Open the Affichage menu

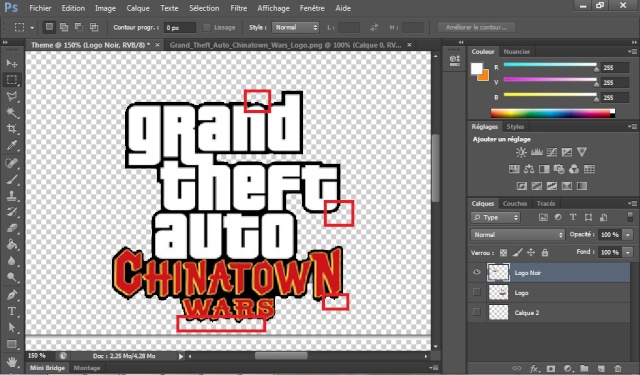273,8
